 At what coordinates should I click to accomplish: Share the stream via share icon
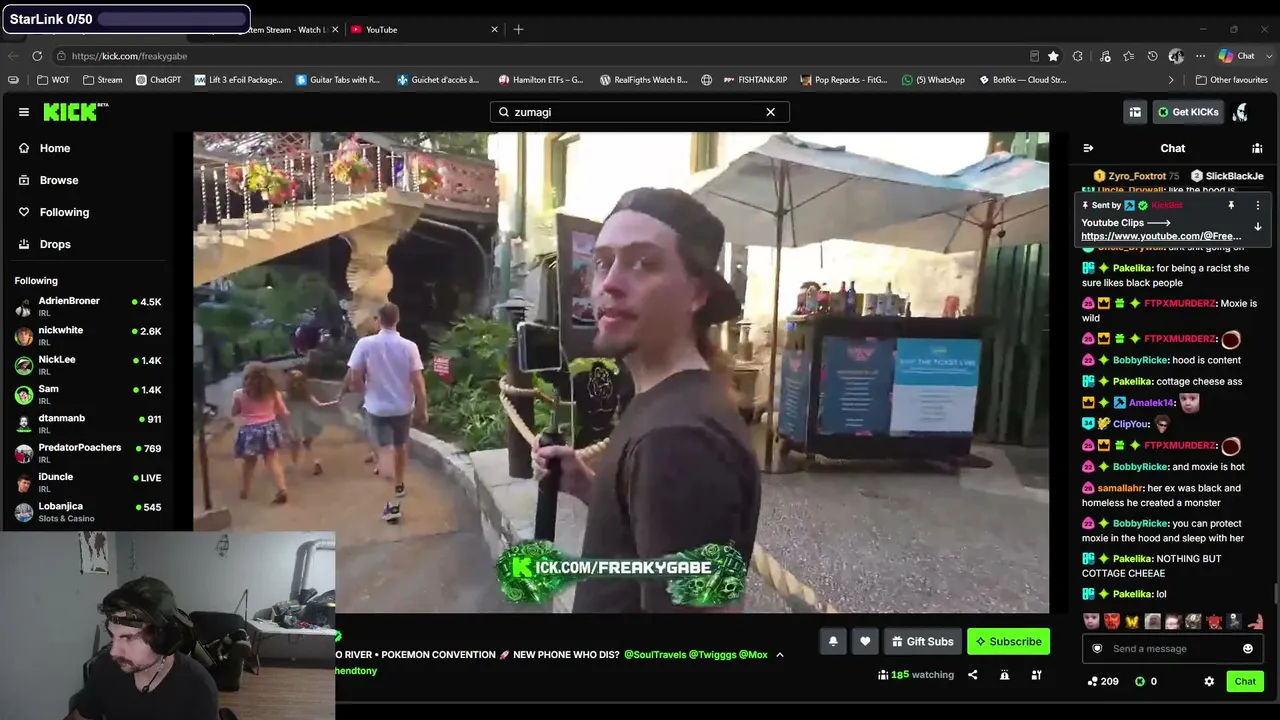point(972,675)
